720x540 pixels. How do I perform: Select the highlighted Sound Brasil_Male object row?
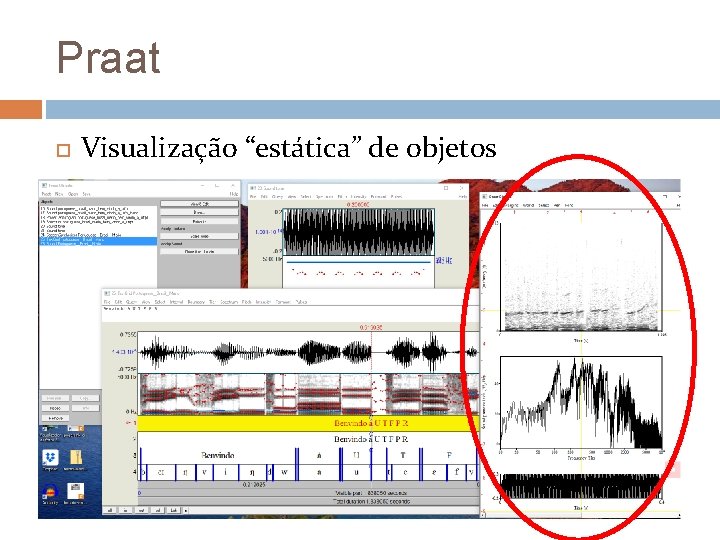coord(98,244)
